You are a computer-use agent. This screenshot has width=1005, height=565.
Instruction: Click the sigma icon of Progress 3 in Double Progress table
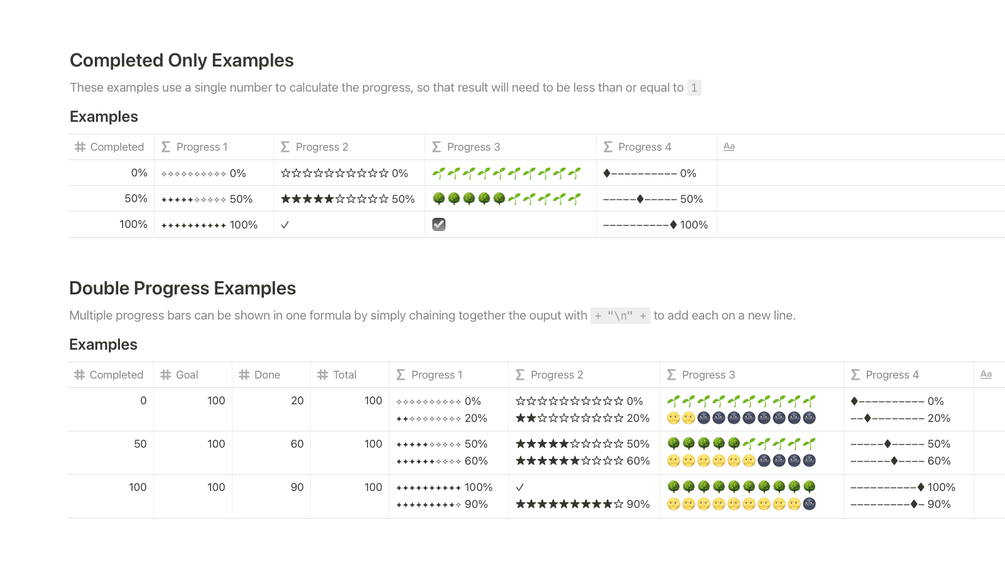(x=671, y=375)
